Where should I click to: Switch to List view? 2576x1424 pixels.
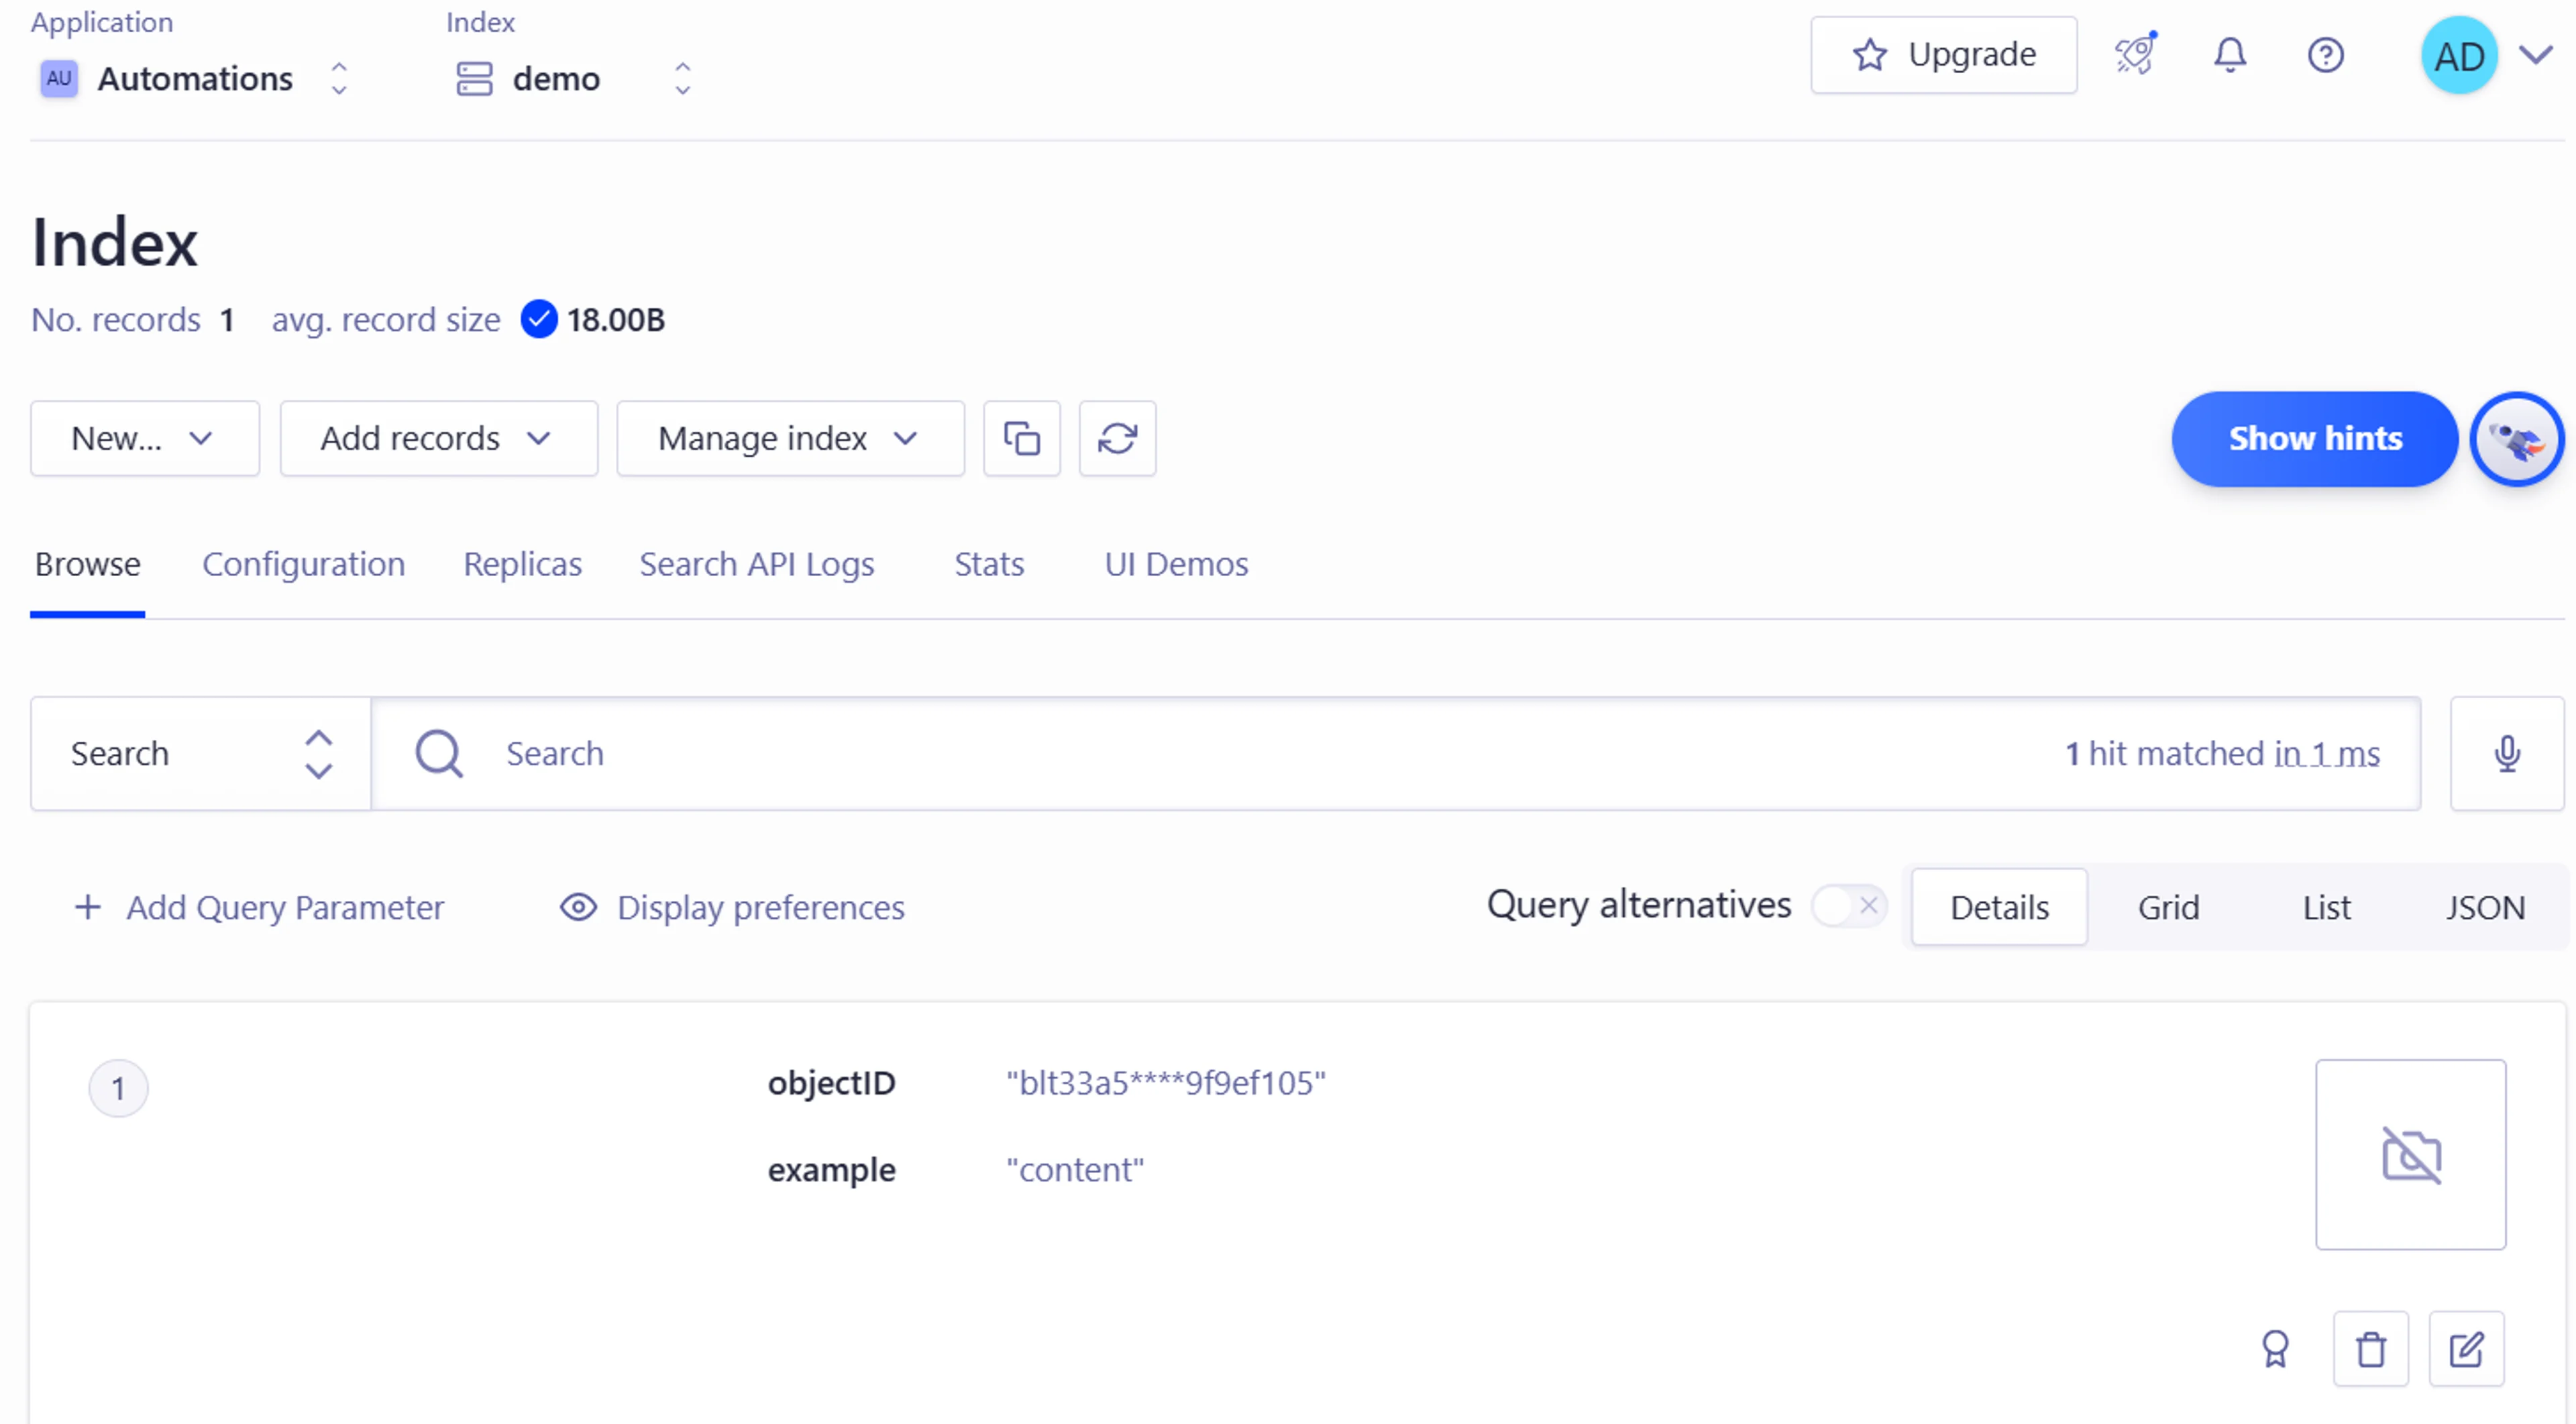point(2326,907)
